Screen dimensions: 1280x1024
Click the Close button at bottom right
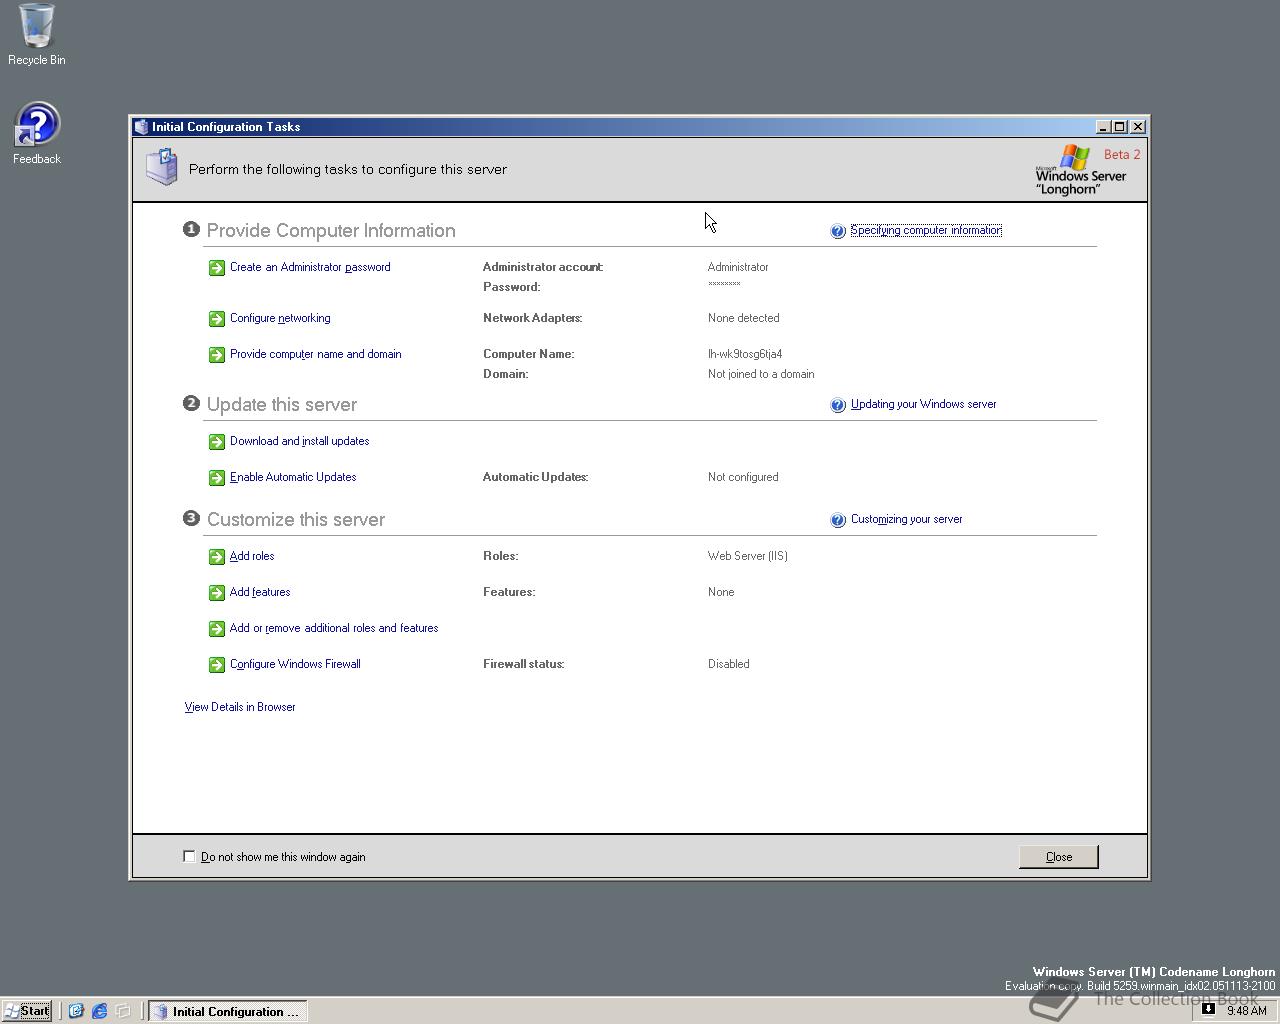(x=1059, y=857)
